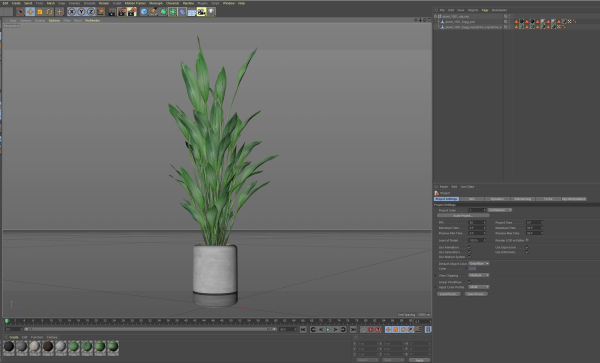Collapse top object in Object Manager tree

tap(435, 16)
